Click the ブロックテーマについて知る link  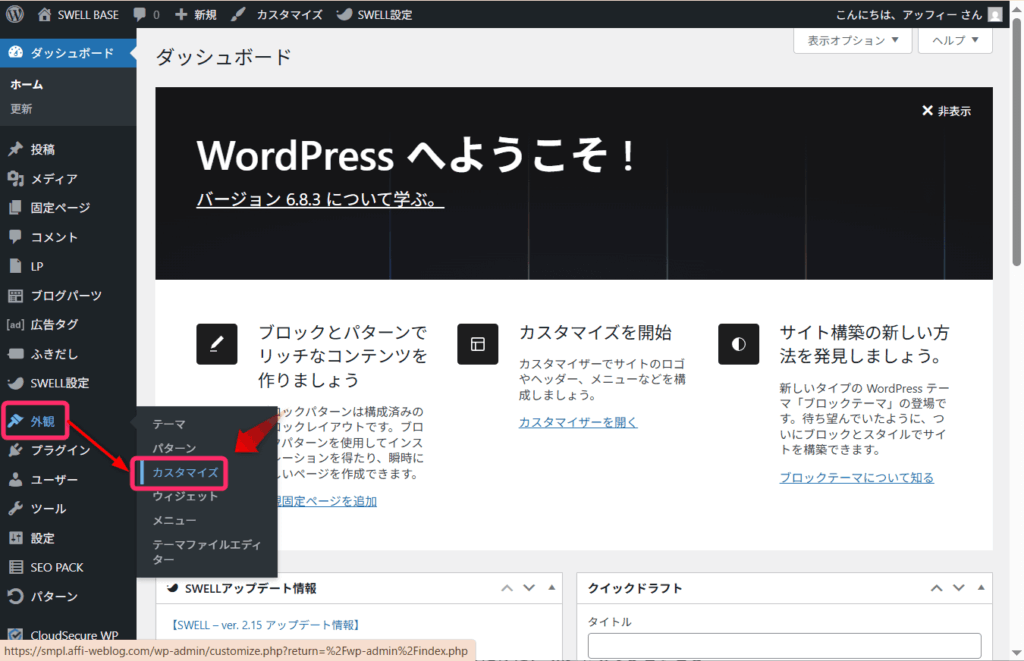tap(856, 478)
